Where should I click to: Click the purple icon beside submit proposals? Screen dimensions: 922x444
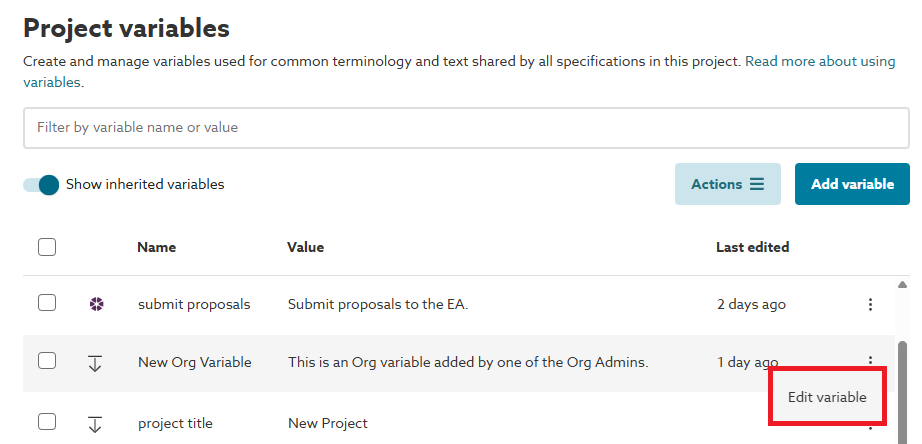95,304
